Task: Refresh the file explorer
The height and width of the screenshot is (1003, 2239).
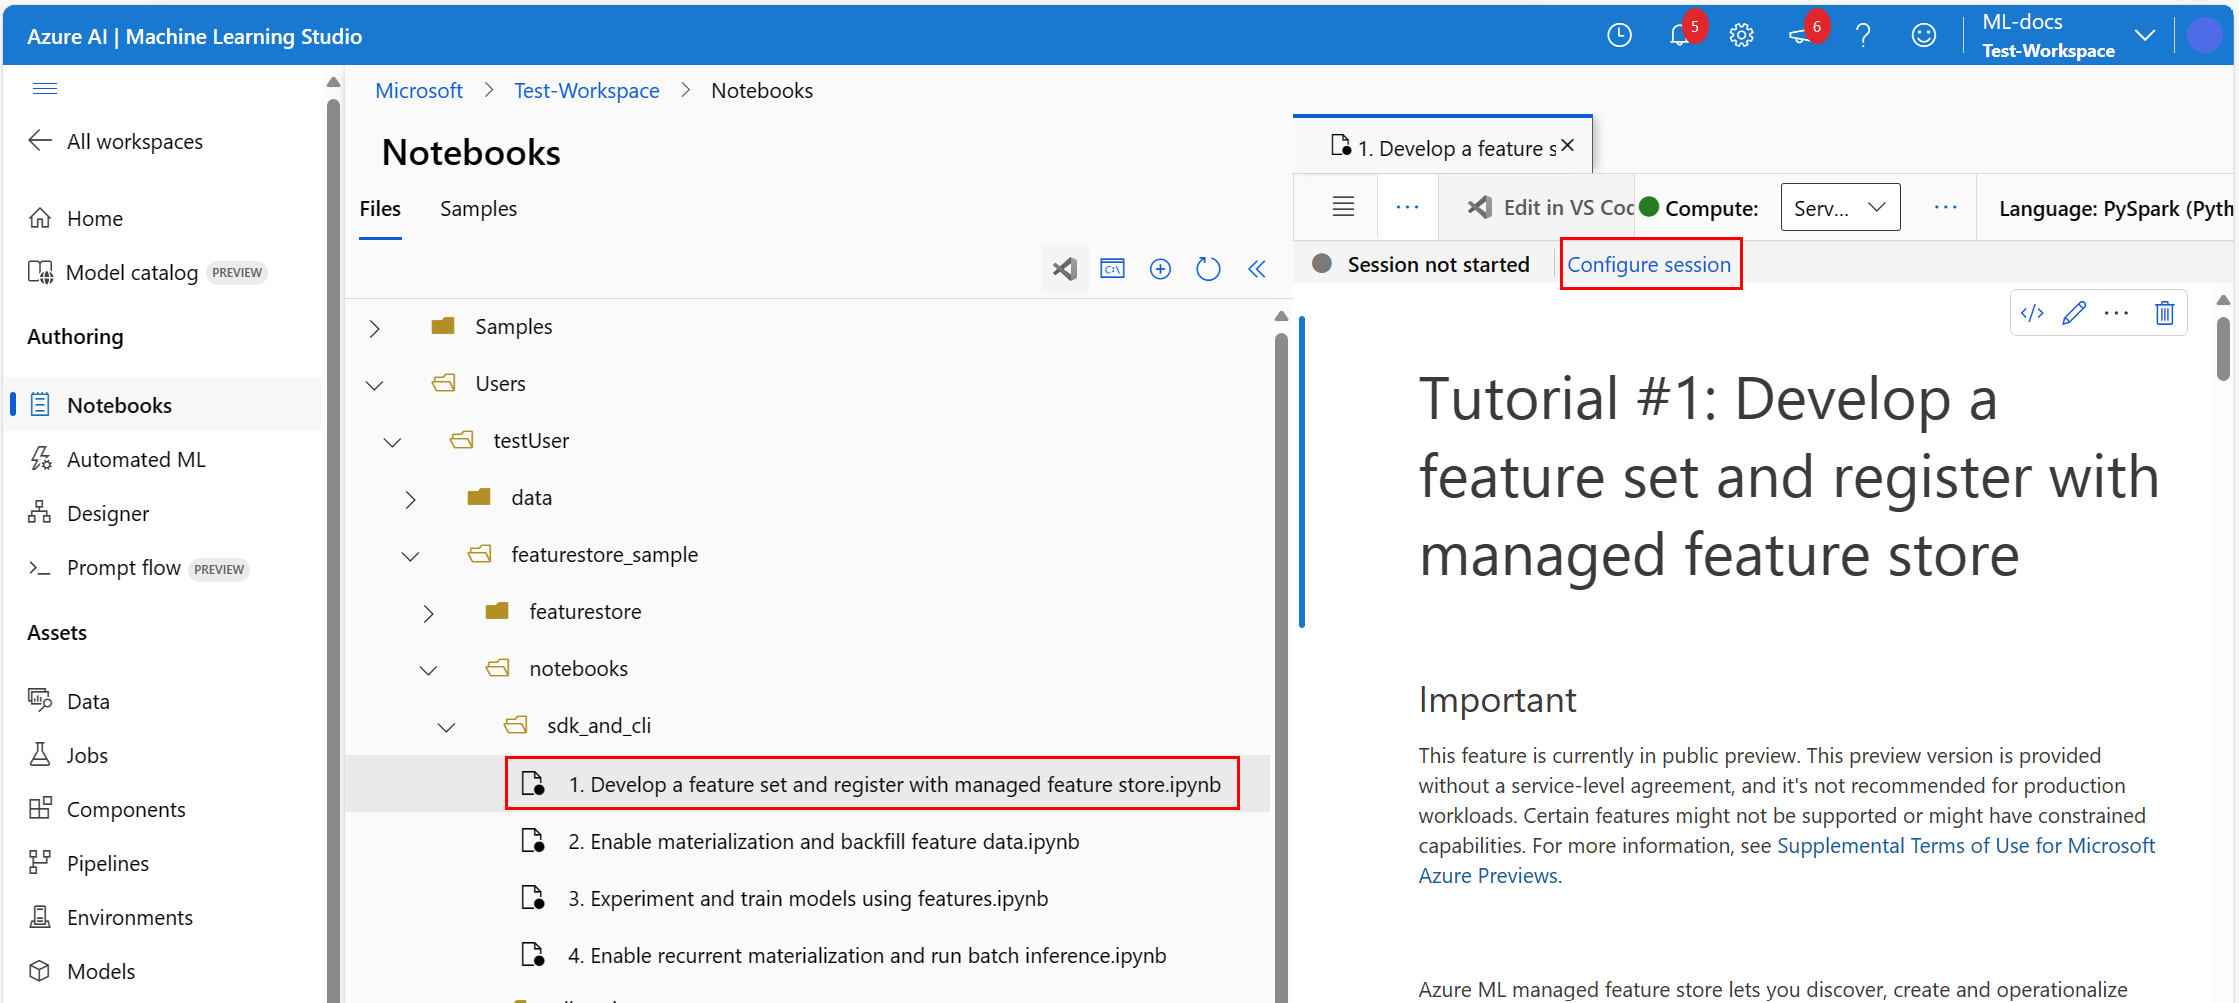Action: (x=1208, y=269)
